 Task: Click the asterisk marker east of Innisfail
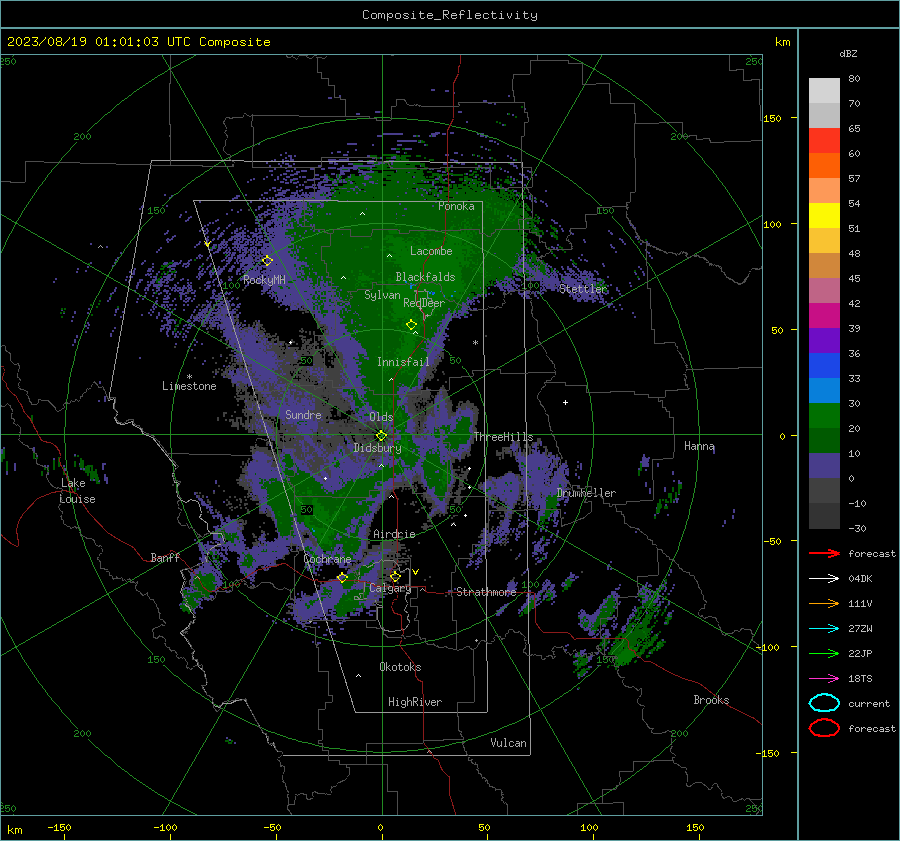coord(475,343)
